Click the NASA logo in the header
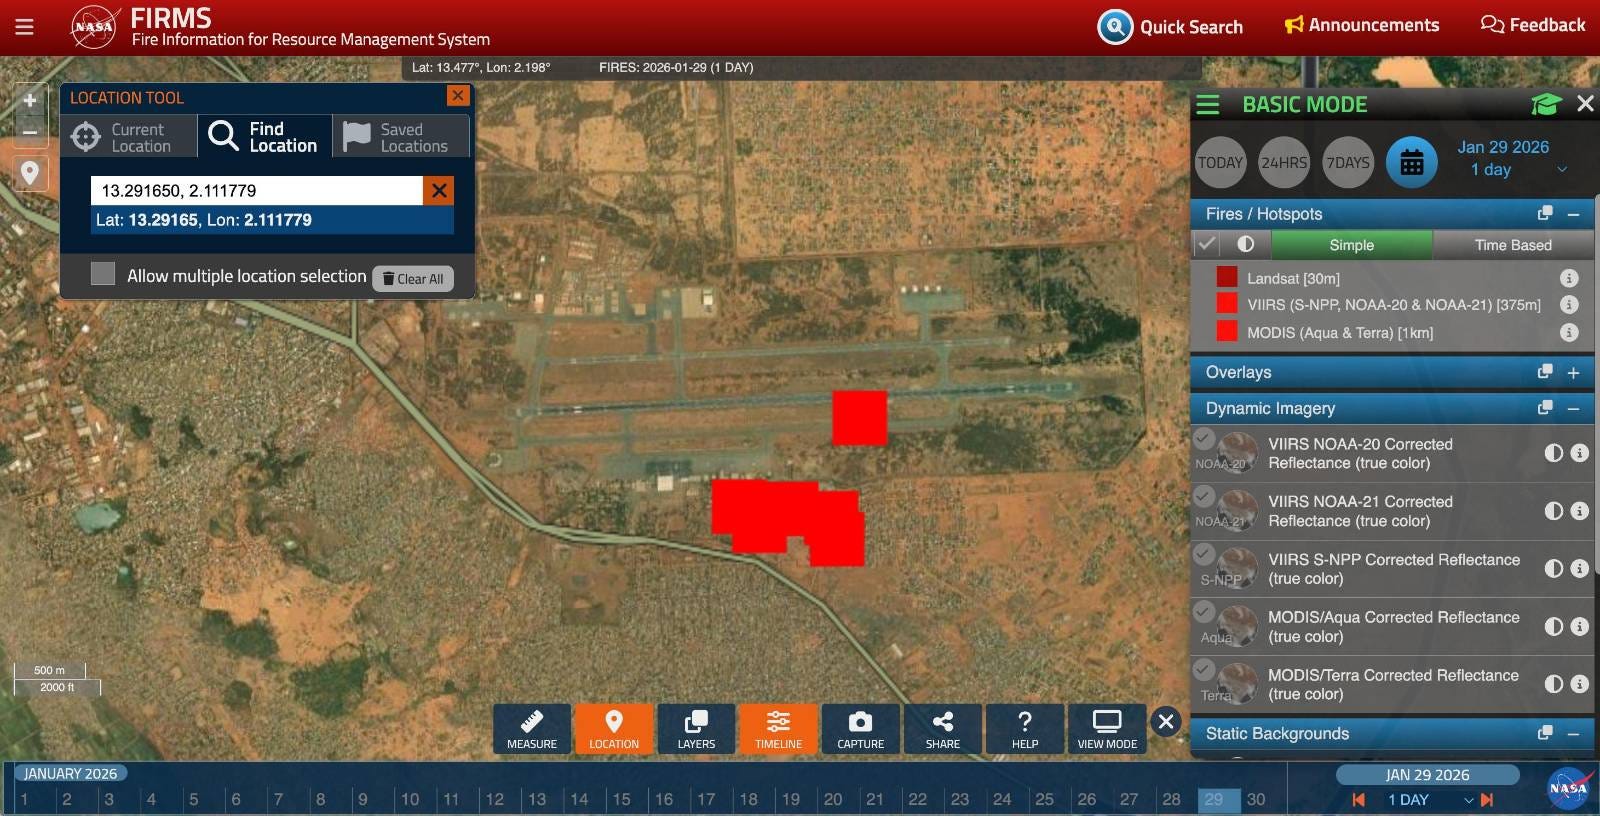The height and width of the screenshot is (816, 1600). click(x=94, y=27)
